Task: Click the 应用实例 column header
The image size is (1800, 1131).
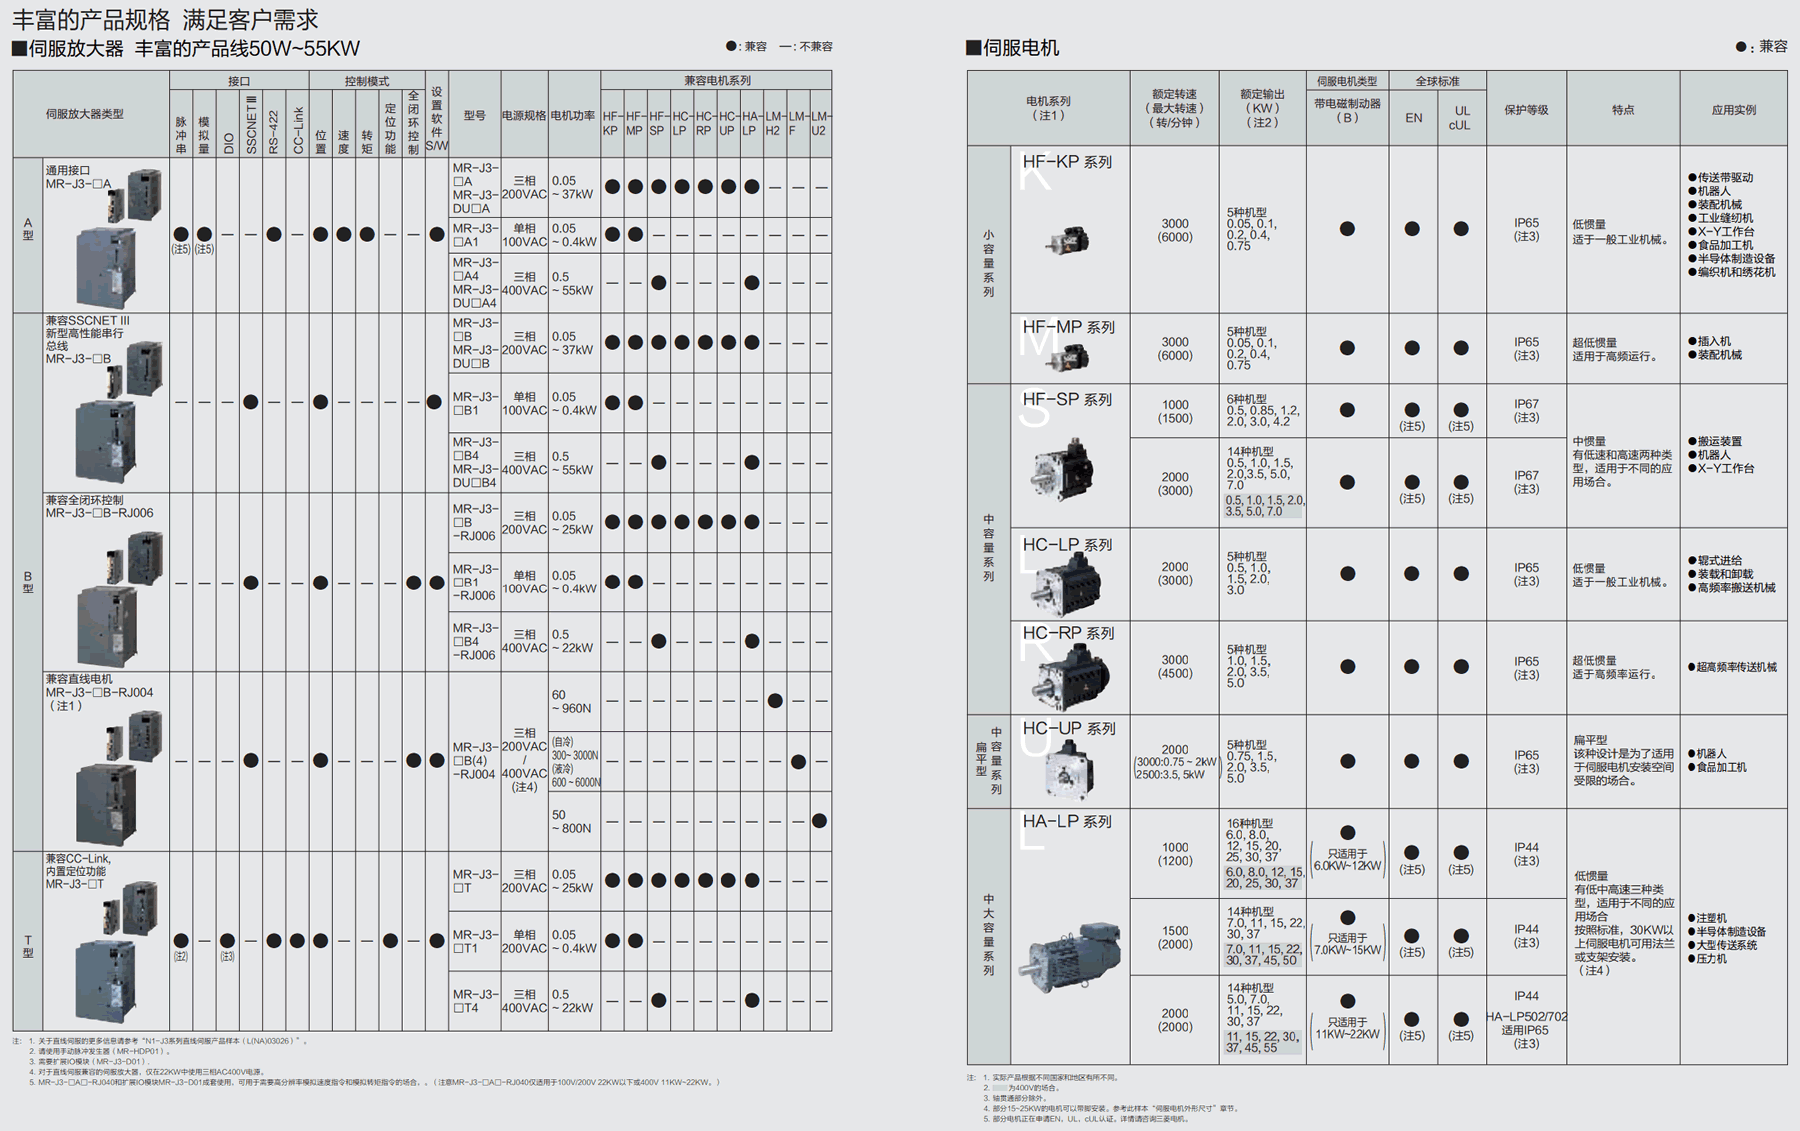Action: [1732, 110]
